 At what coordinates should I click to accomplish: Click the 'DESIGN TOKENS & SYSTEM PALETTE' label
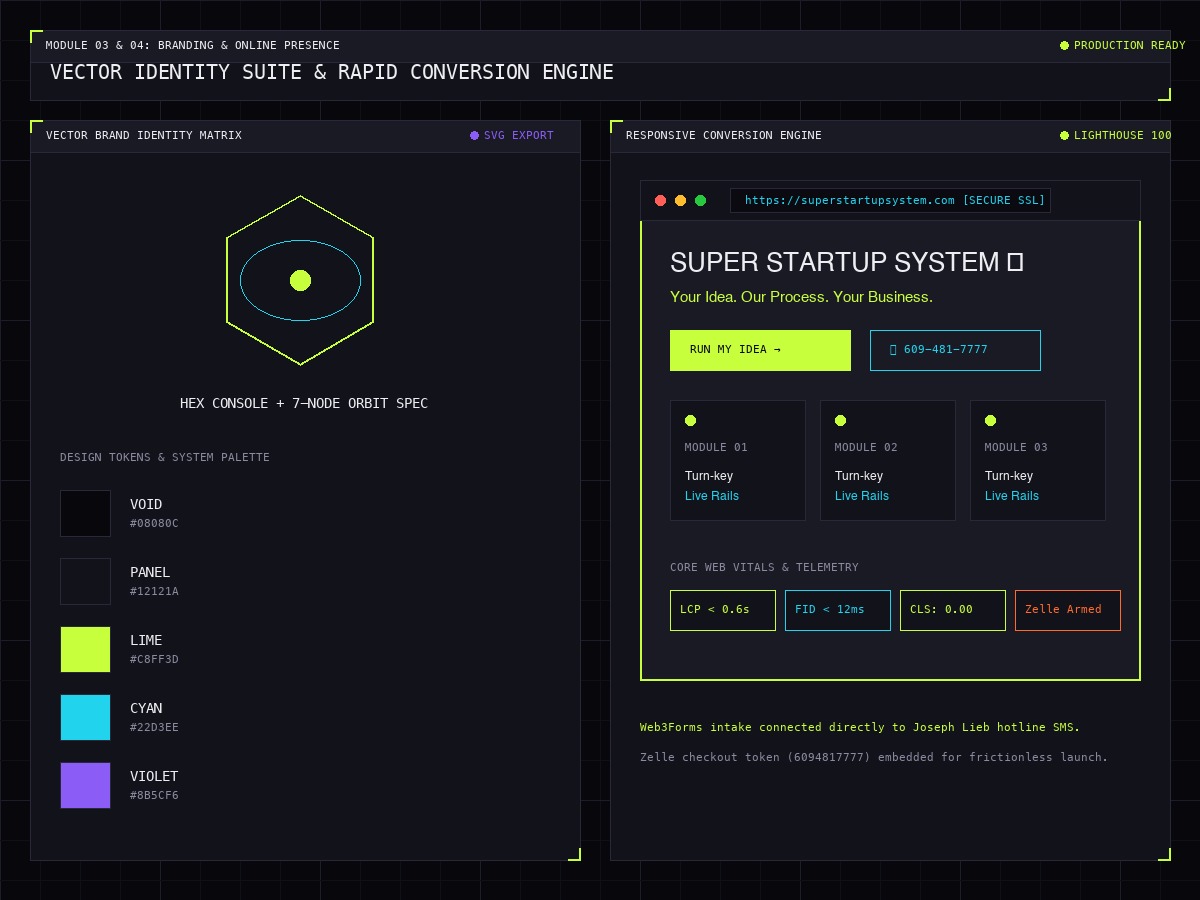(x=165, y=457)
